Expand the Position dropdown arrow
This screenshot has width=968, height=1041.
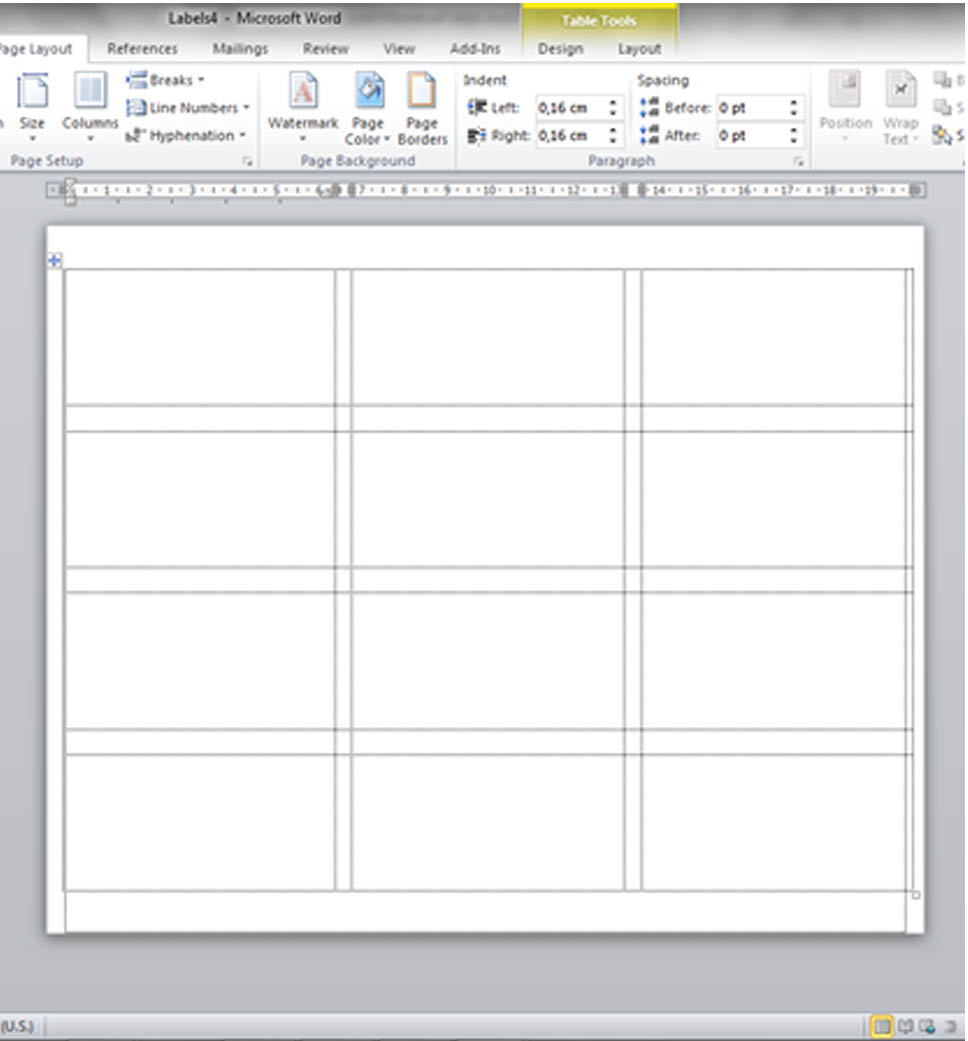(x=845, y=139)
